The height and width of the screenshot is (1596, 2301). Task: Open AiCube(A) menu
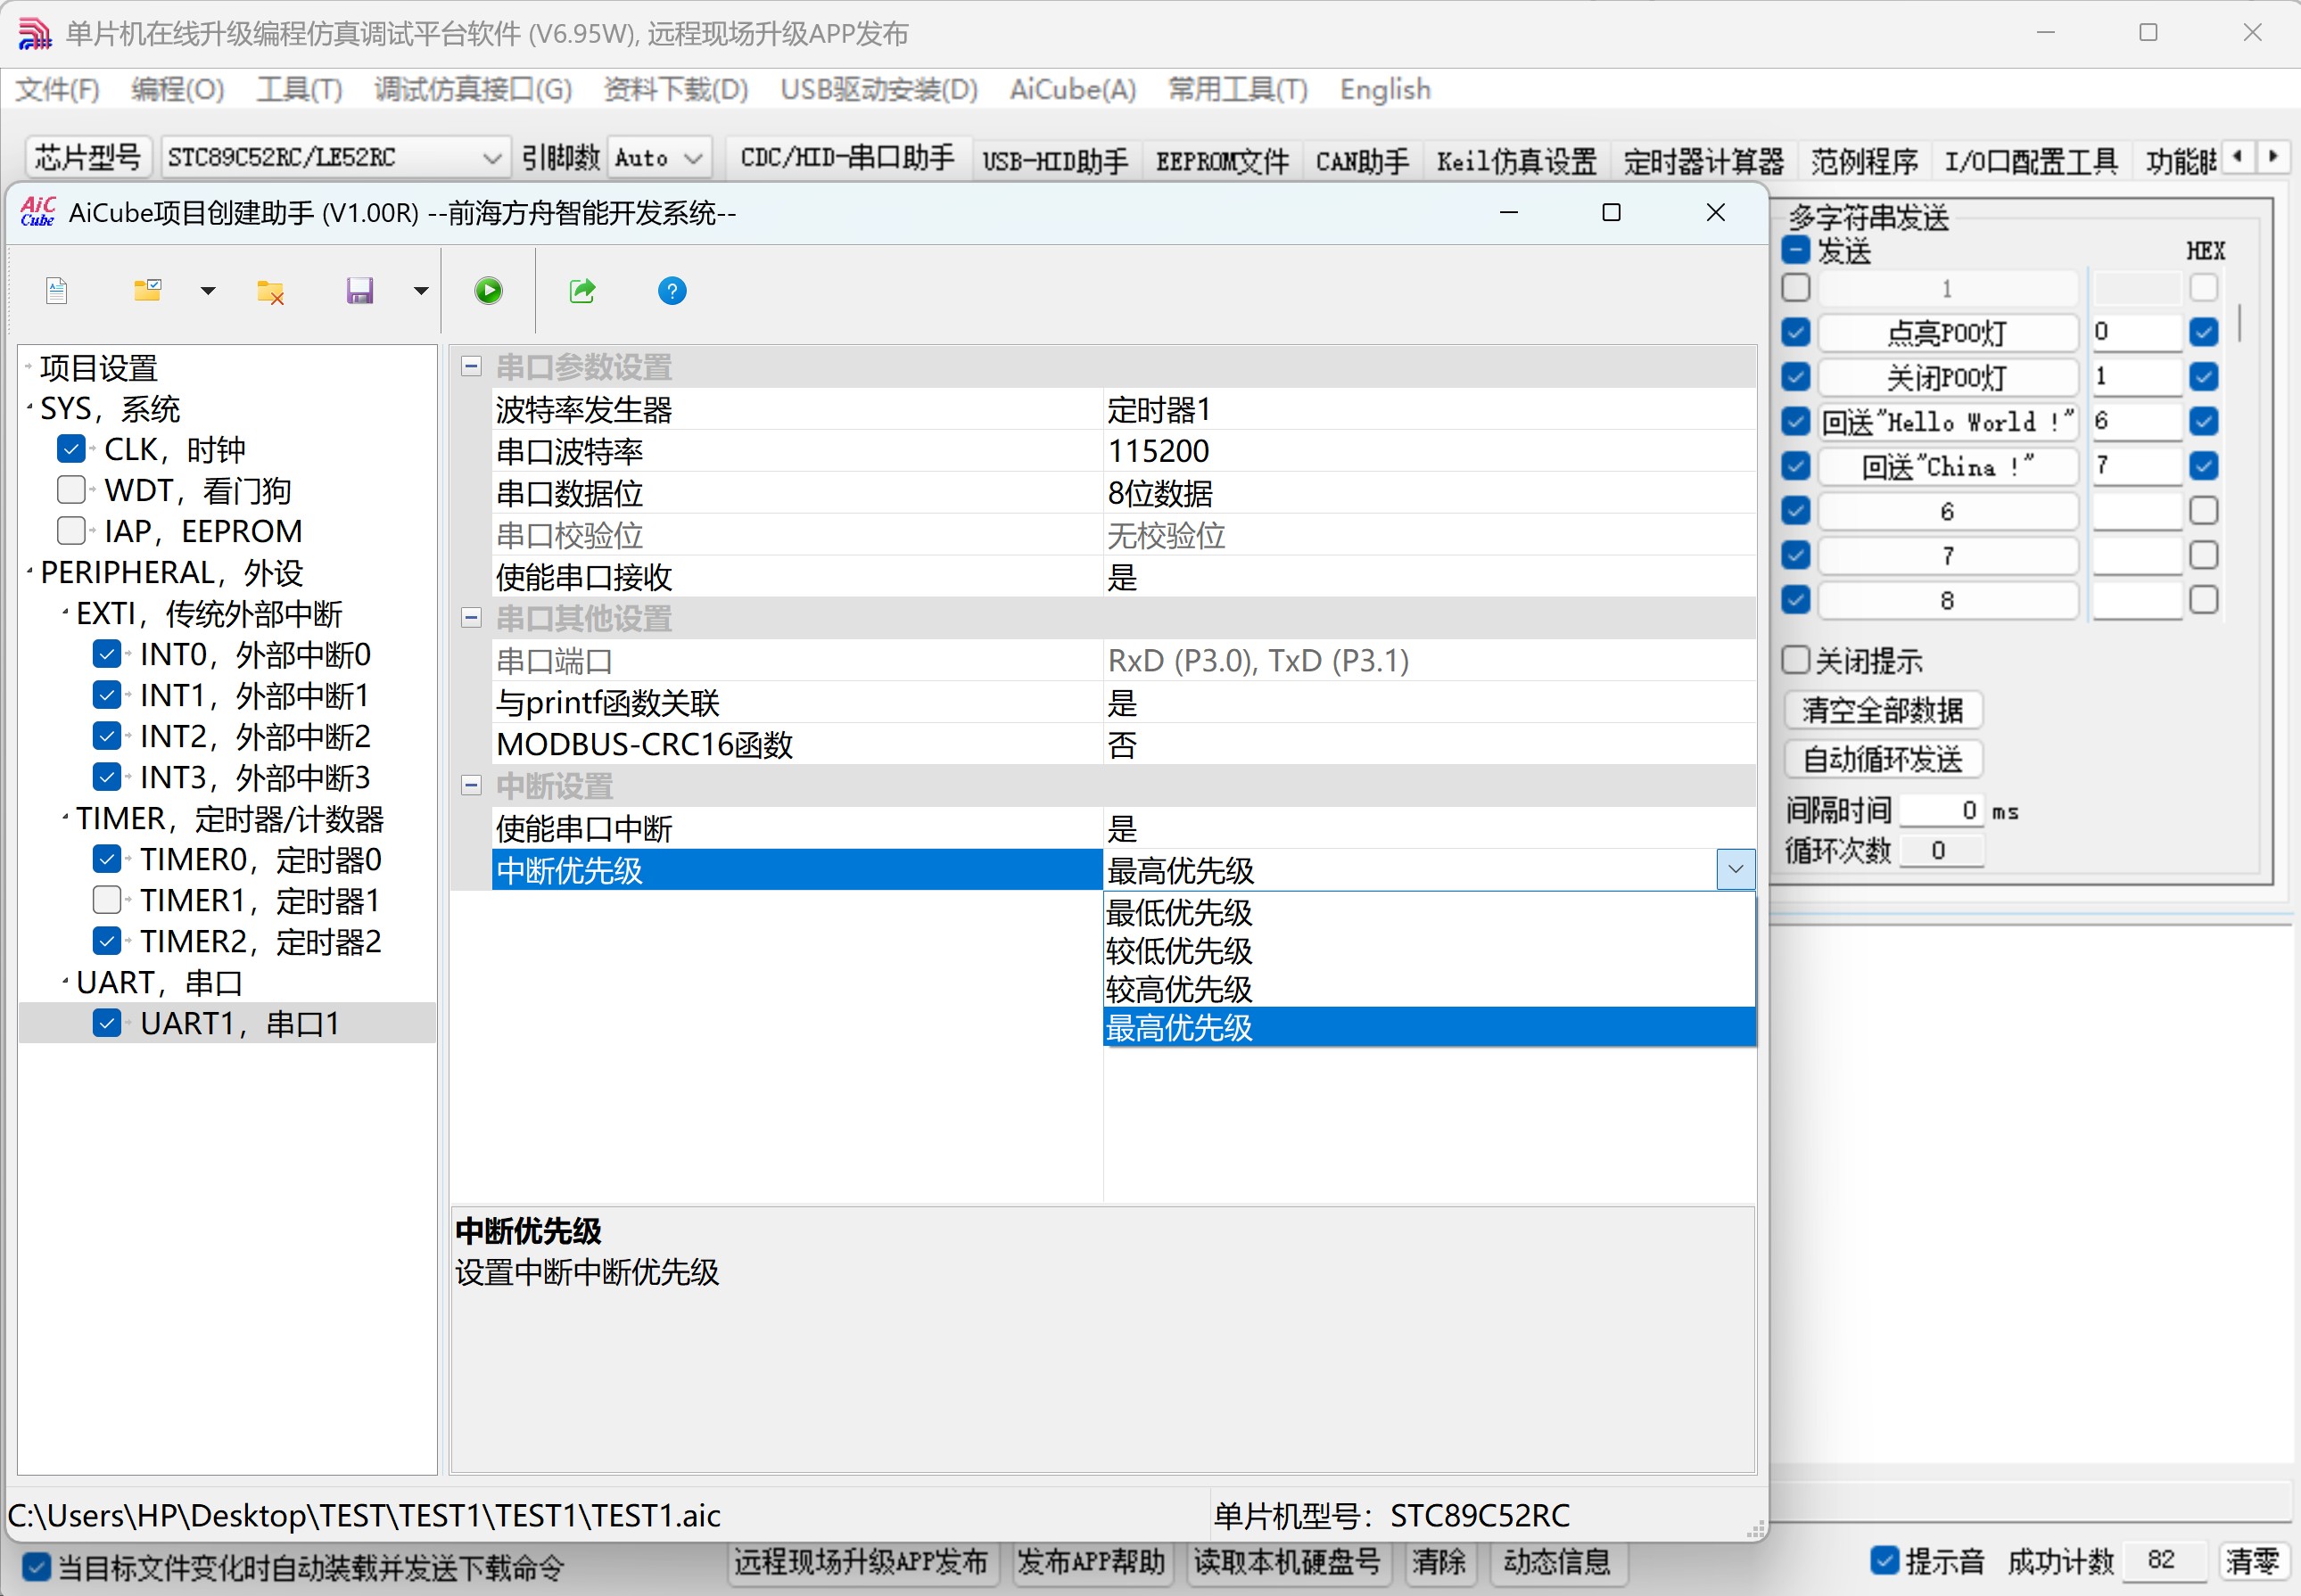(x=1073, y=90)
